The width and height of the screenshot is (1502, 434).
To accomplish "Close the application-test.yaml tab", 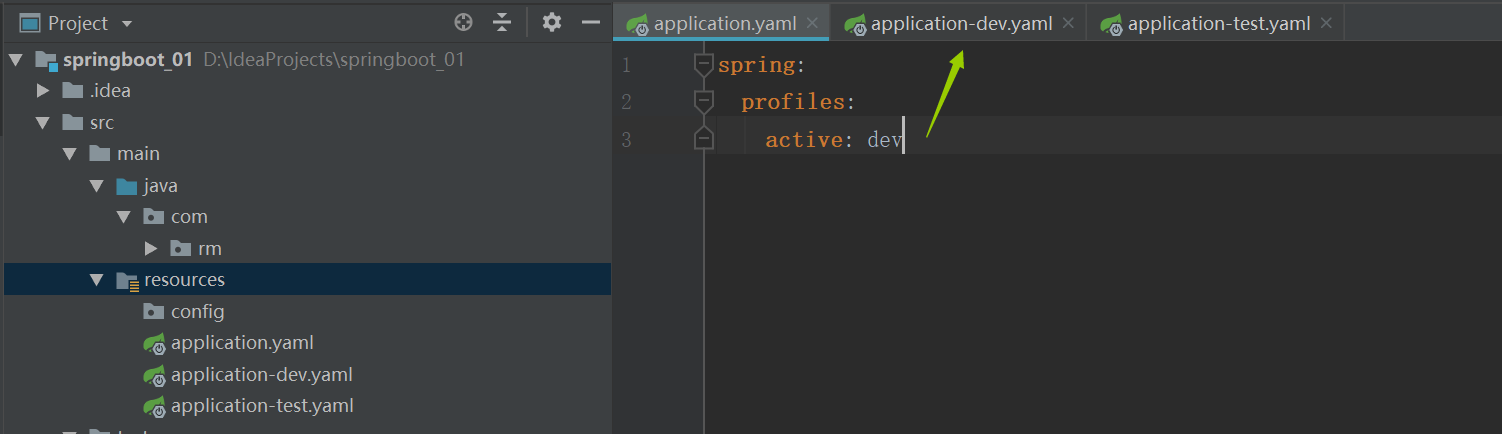I will (x=1326, y=23).
